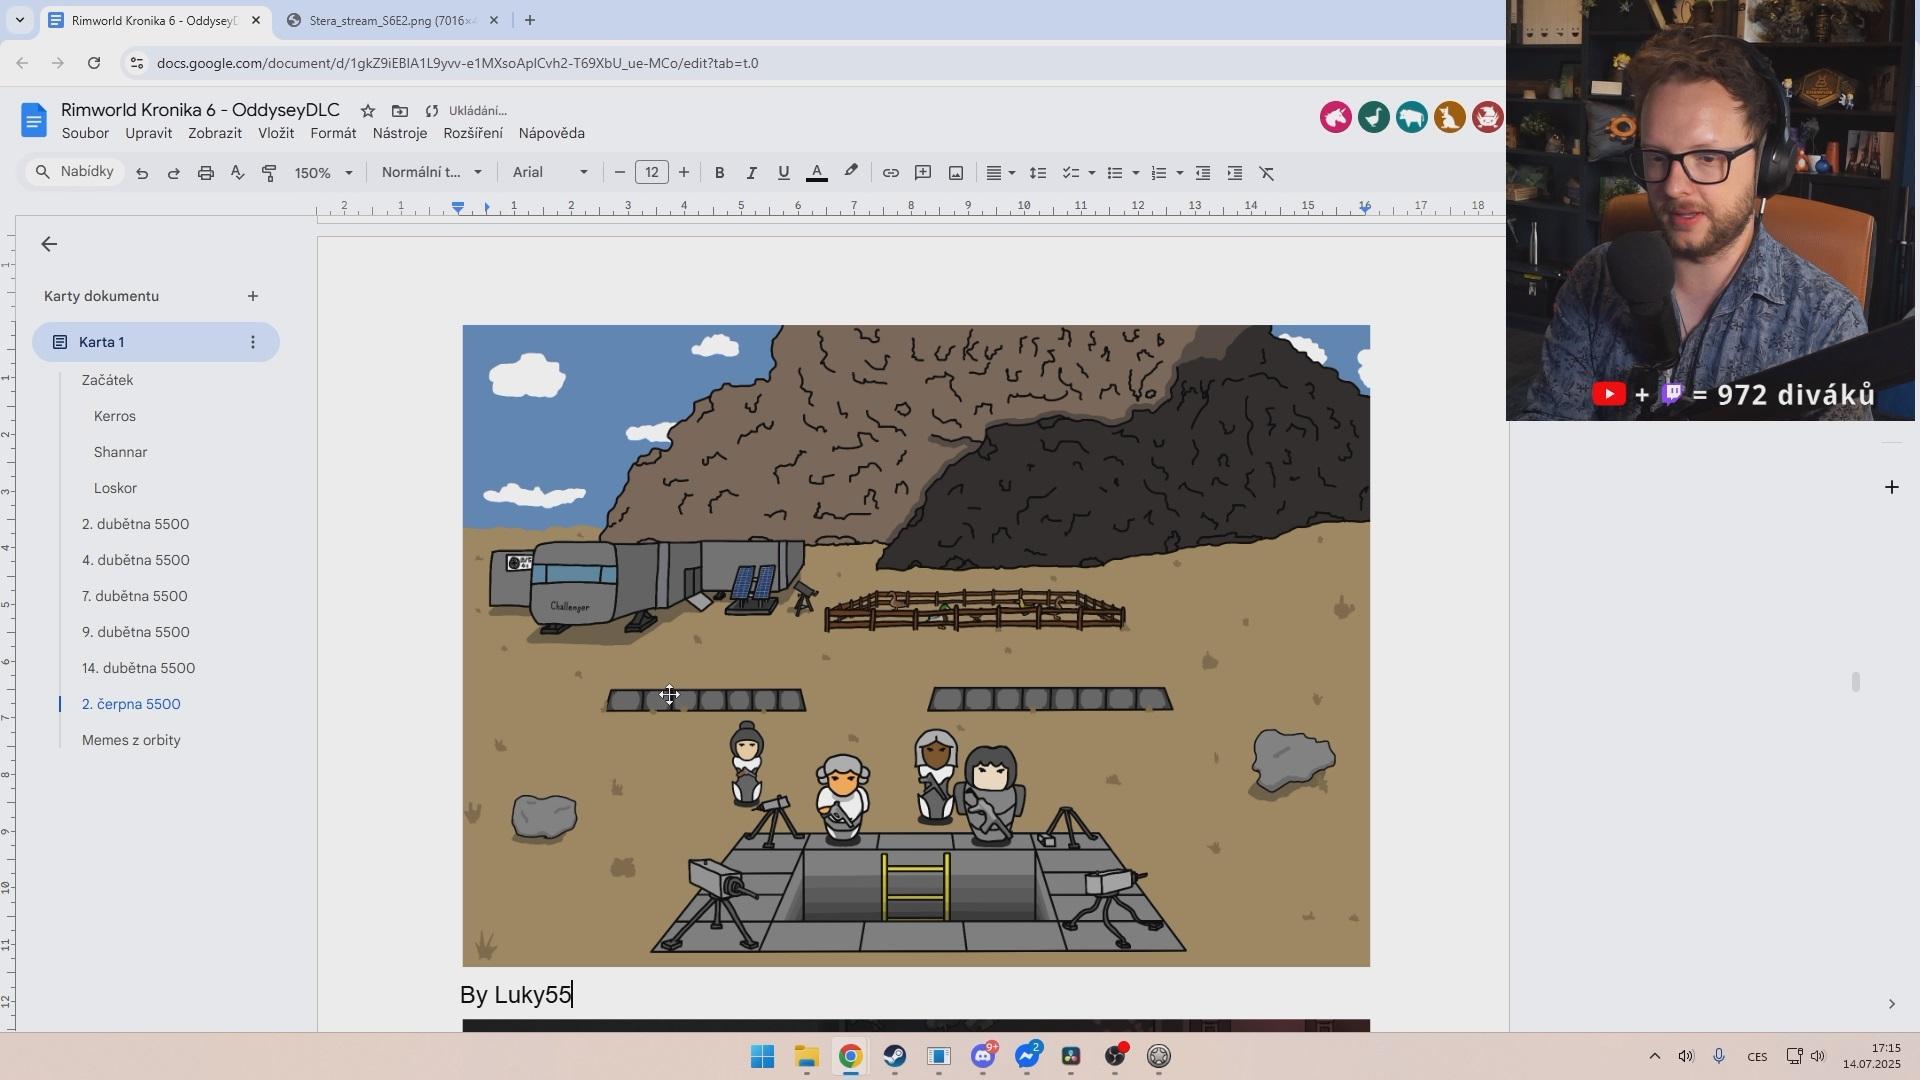
Task: Decrease font size with minus
Action: point(620,173)
